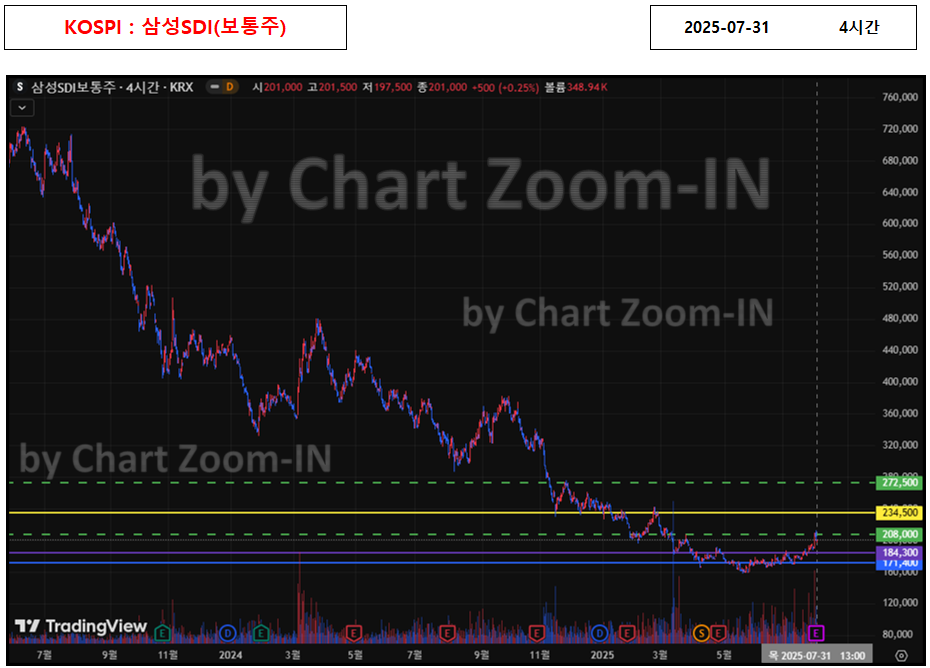Click the volume value 볼륨348.94K
930x668 pixels.
click(576, 87)
